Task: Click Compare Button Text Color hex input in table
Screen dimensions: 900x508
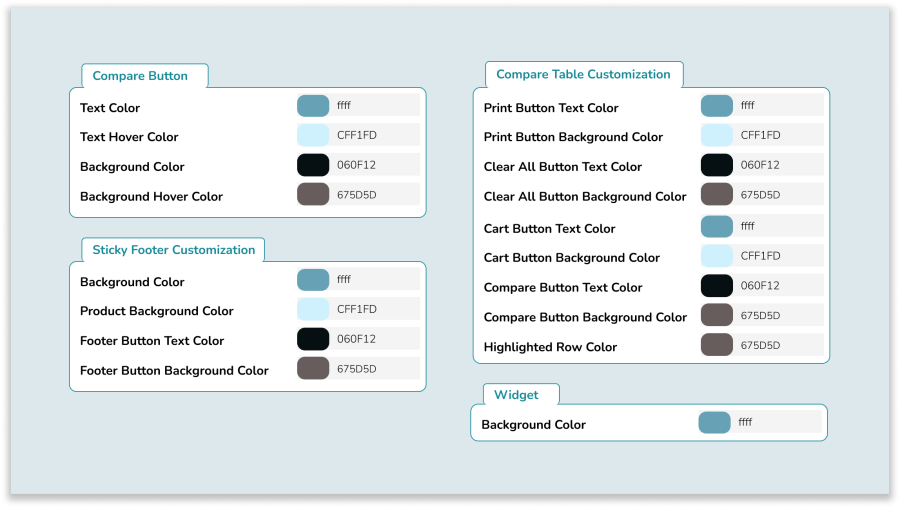Action: (780, 286)
